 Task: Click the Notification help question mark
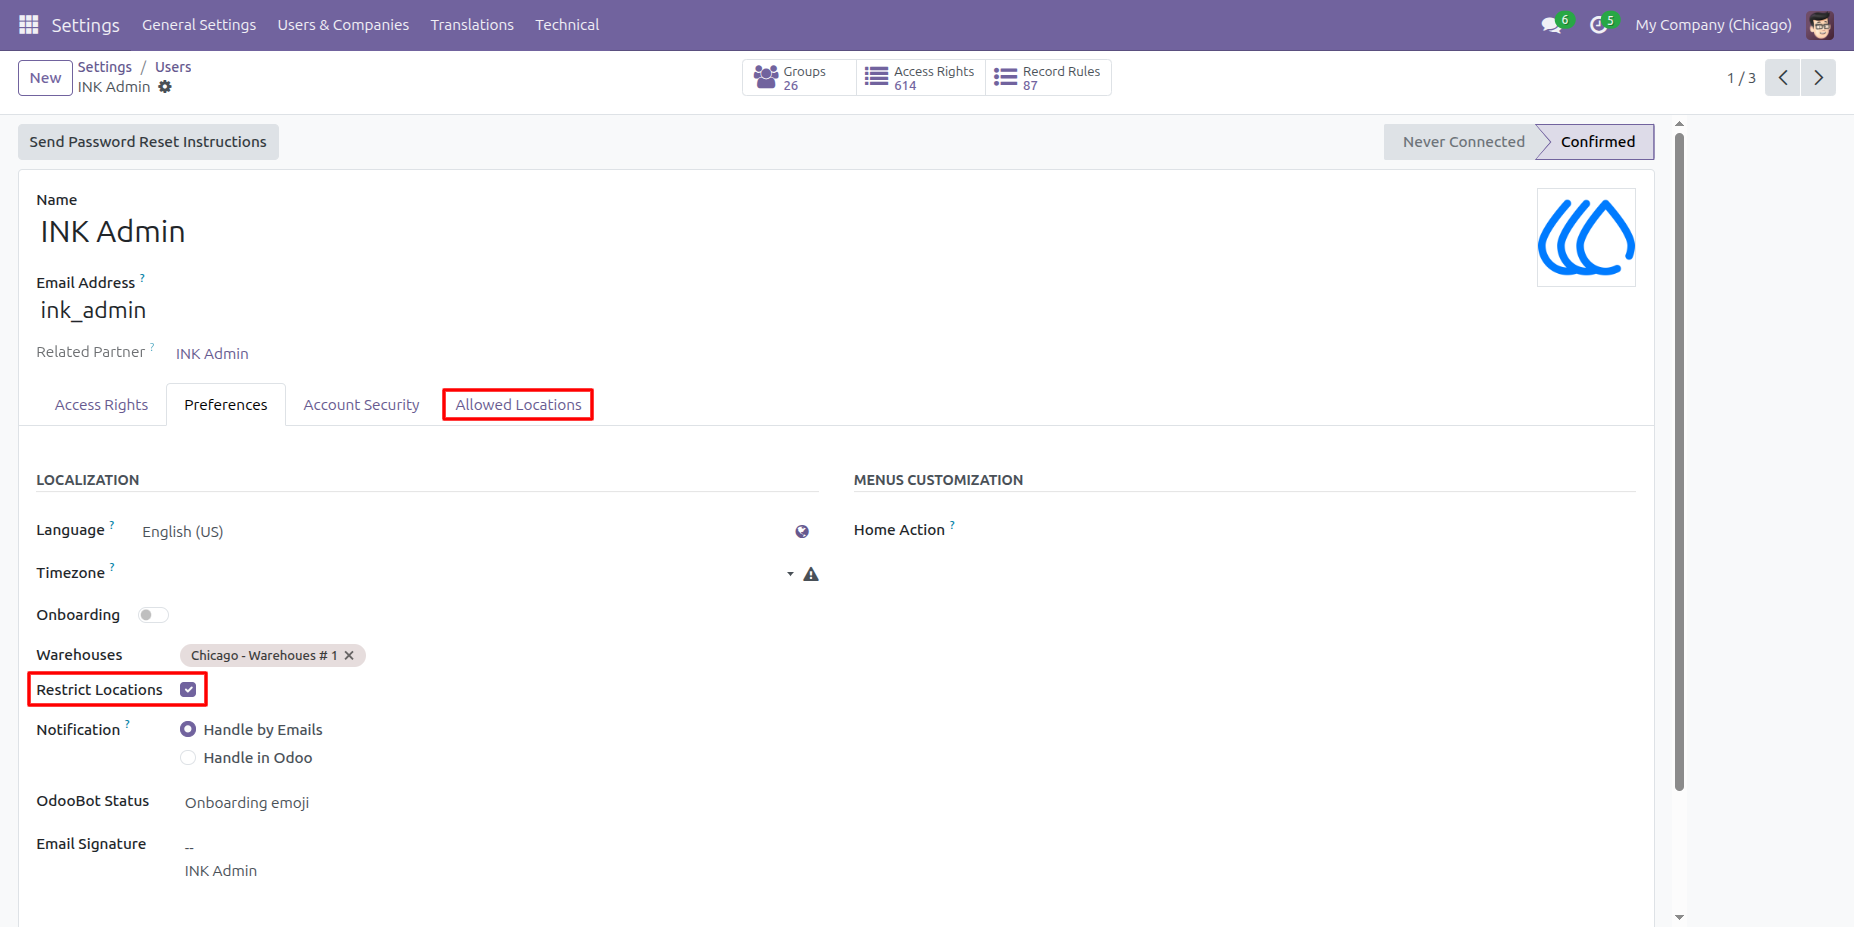tap(127, 724)
